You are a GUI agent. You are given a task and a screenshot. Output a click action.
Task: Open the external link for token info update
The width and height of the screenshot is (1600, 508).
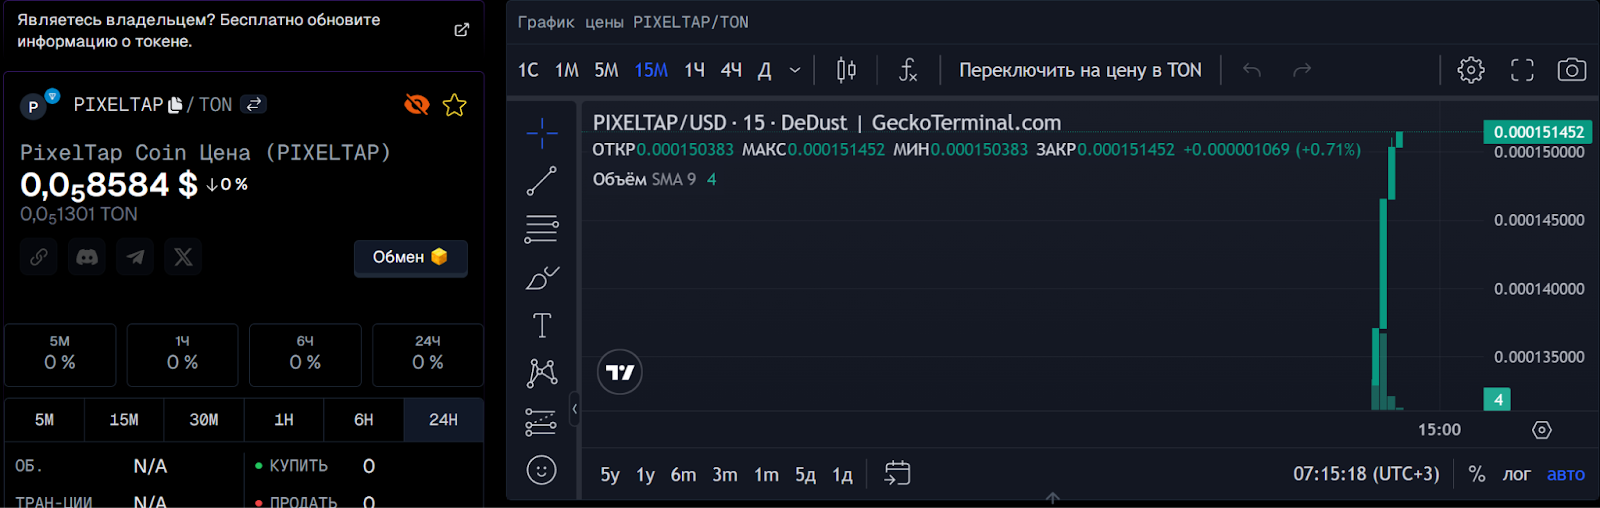461,30
